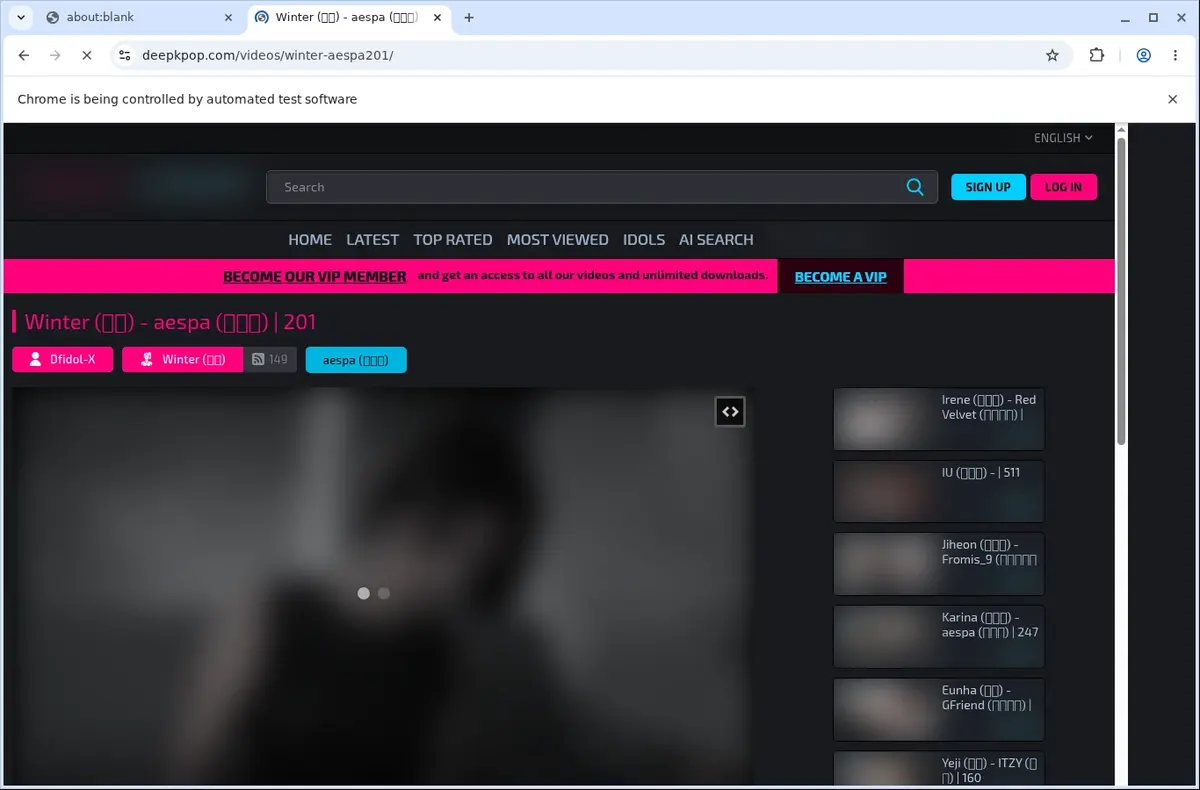Open the tab search chevron in Chrome
Image resolution: width=1200 pixels, height=790 pixels.
coord(20,17)
